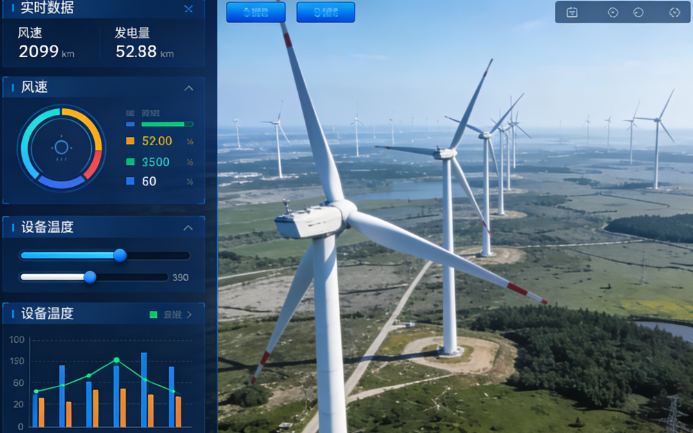693x433 pixels.
Task: Collapse the 风速 panel
Action: coord(188,88)
